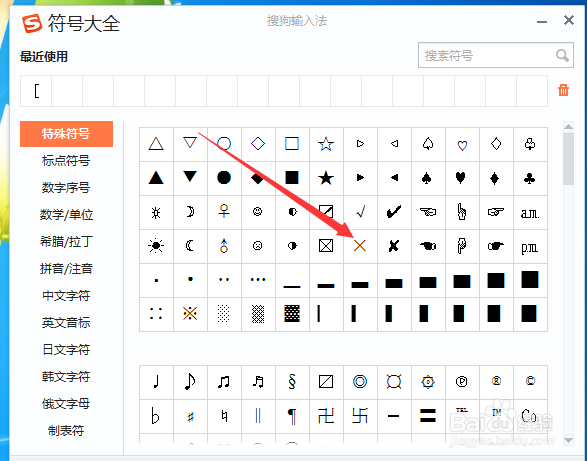
Task: Pick the solid black star ★
Action: tap(326, 178)
